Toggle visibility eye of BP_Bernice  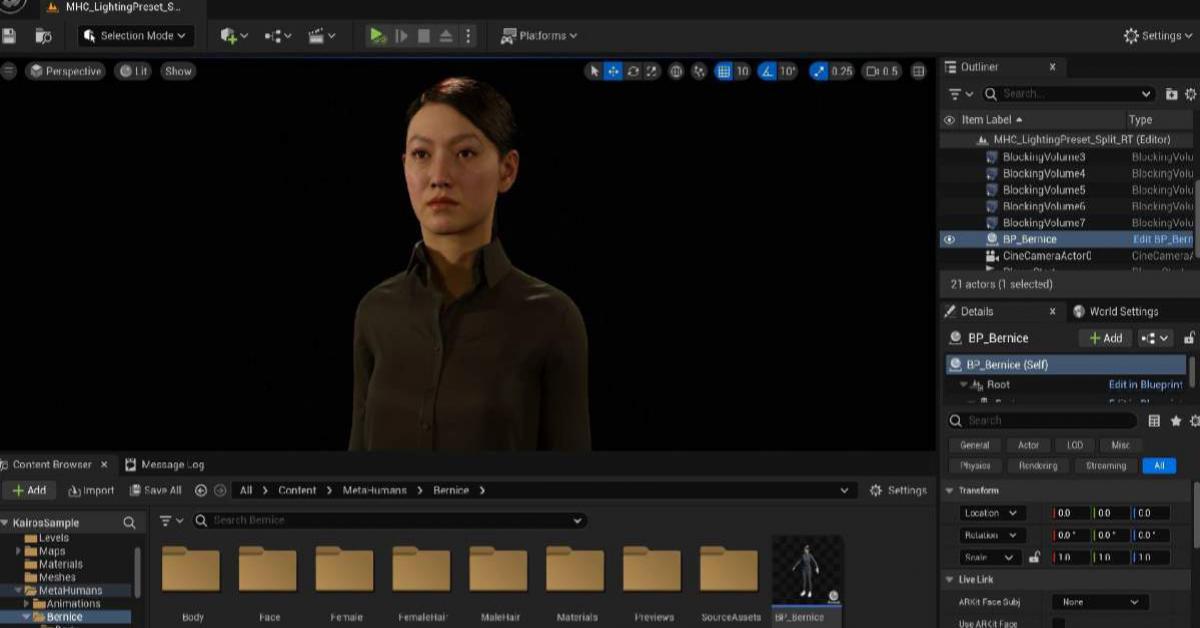950,239
